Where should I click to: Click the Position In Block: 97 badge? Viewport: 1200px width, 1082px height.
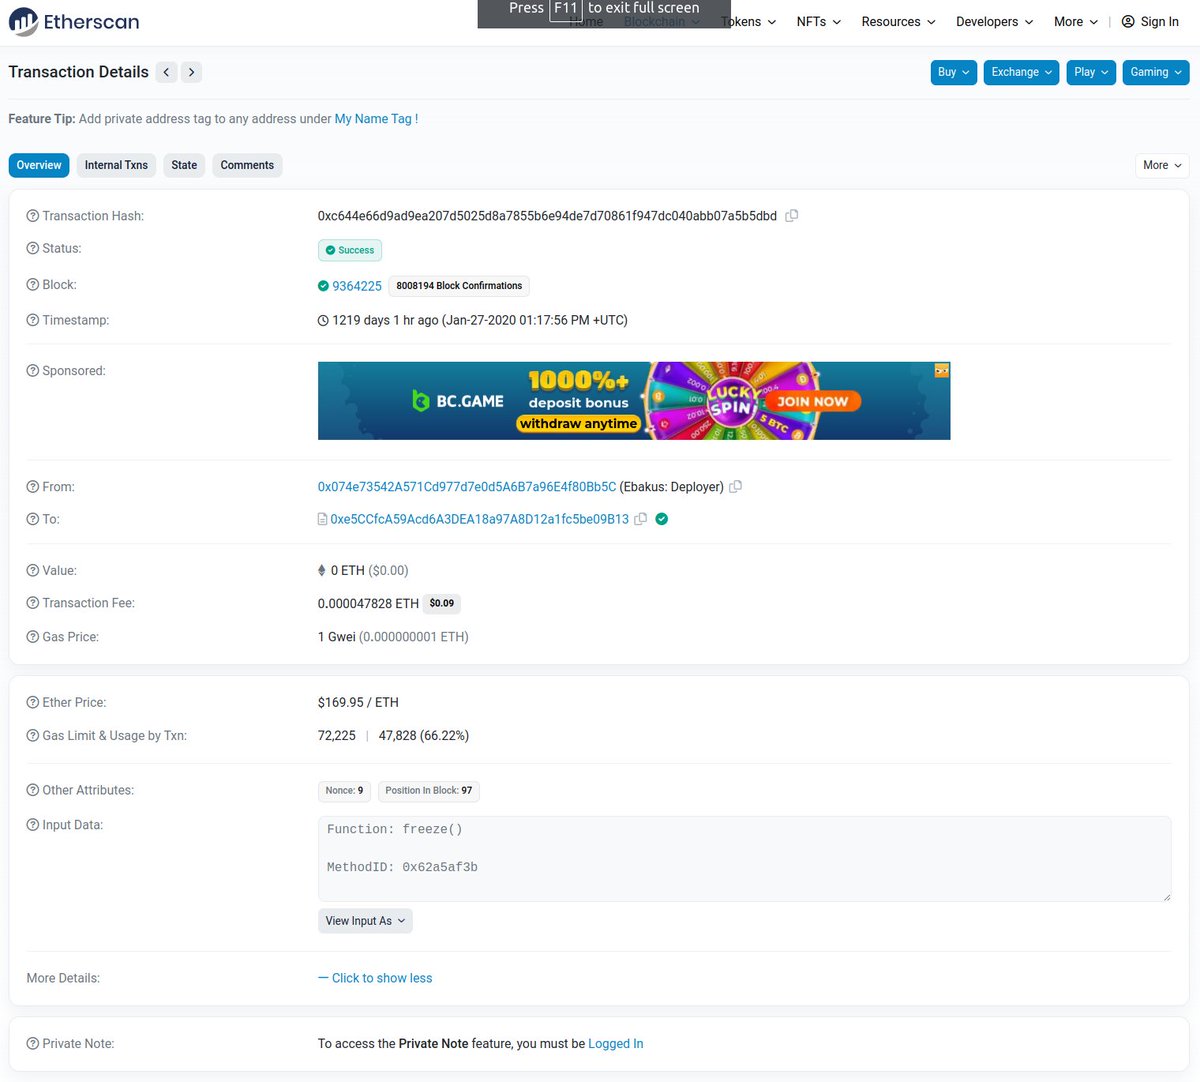429,790
